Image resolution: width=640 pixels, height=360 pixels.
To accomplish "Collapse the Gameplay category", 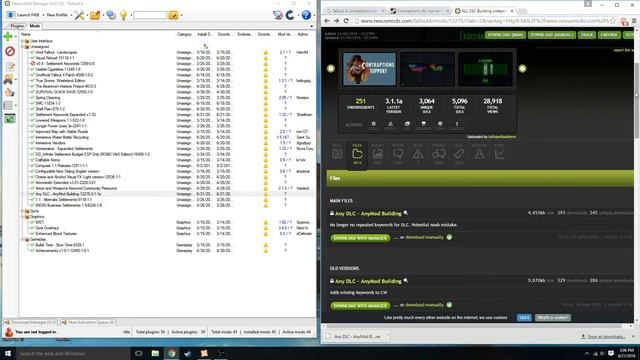I will 22,239.
